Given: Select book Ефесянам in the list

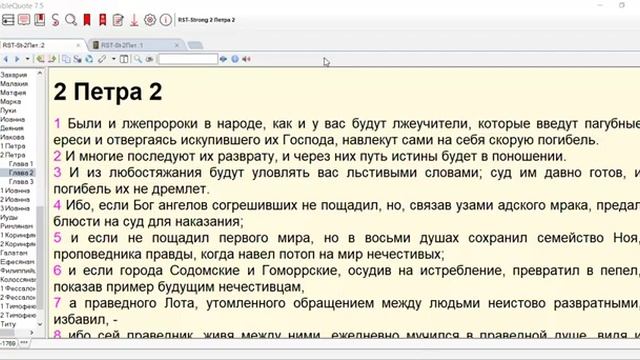Looking at the screenshot, I should 17,262.
